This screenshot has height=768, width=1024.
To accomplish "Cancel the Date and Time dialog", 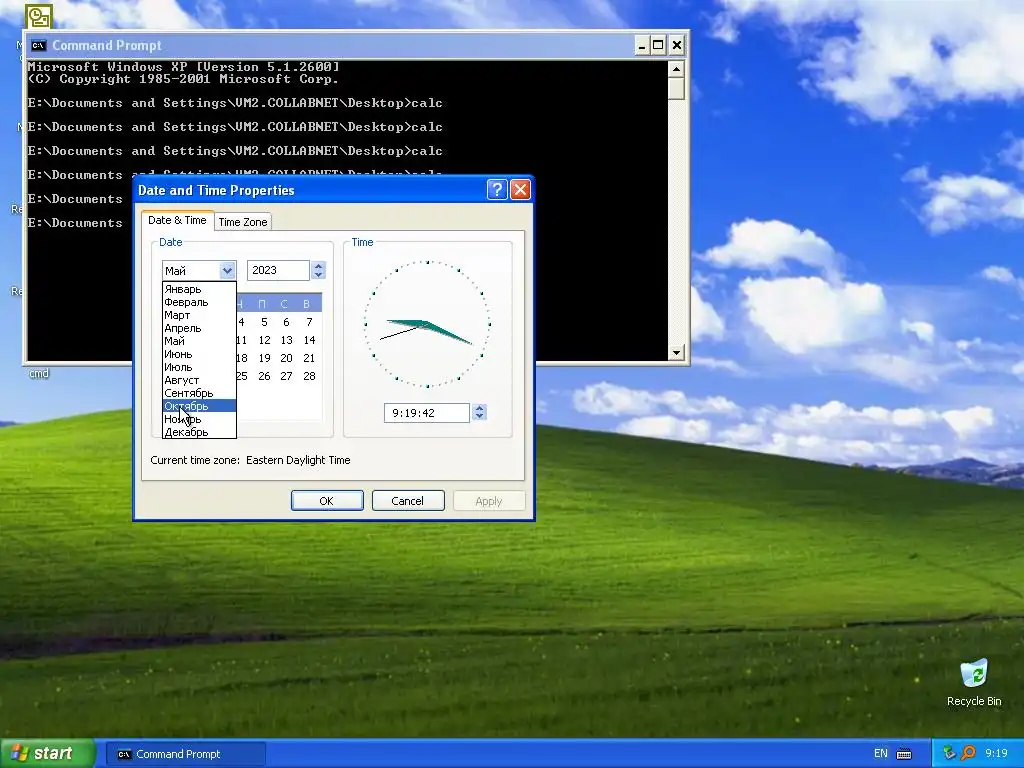I will point(408,501).
